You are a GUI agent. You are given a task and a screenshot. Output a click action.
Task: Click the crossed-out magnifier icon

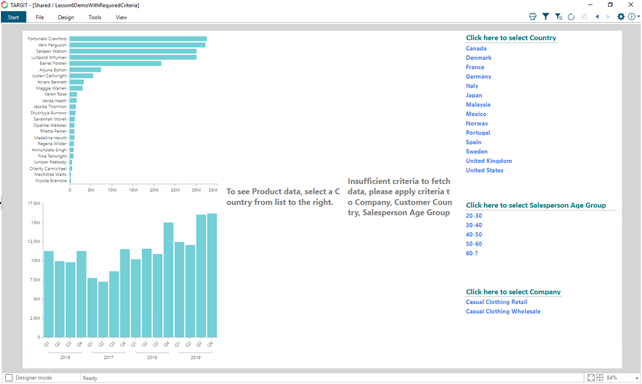click(584, 17)
